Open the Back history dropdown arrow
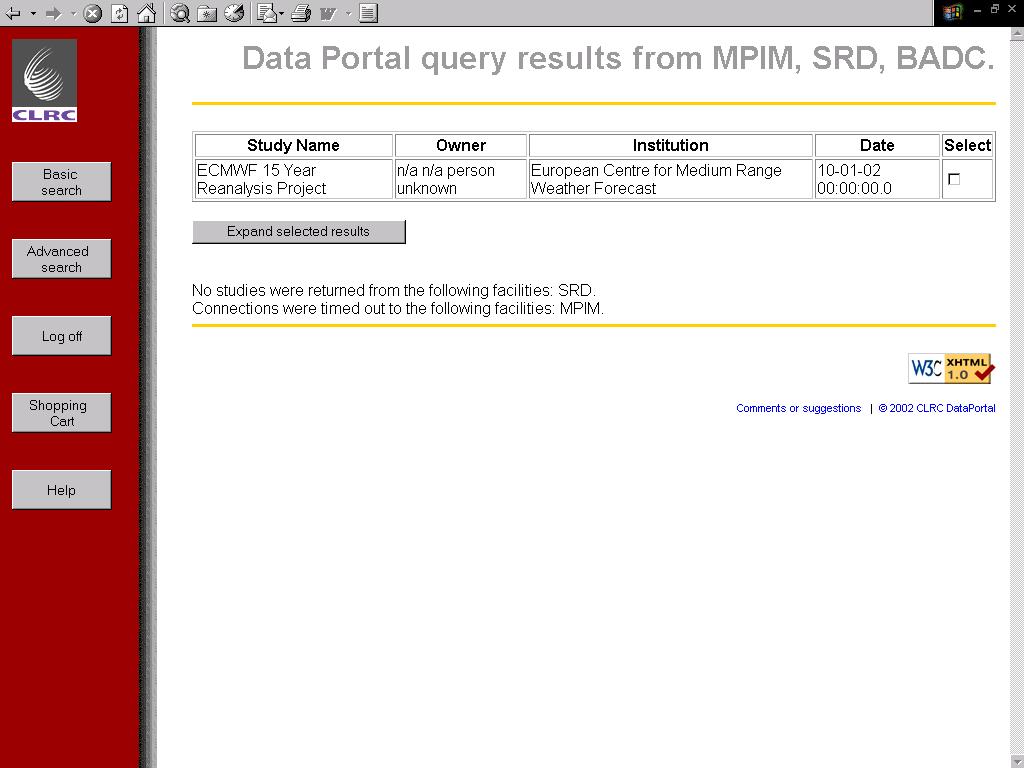 33,13
